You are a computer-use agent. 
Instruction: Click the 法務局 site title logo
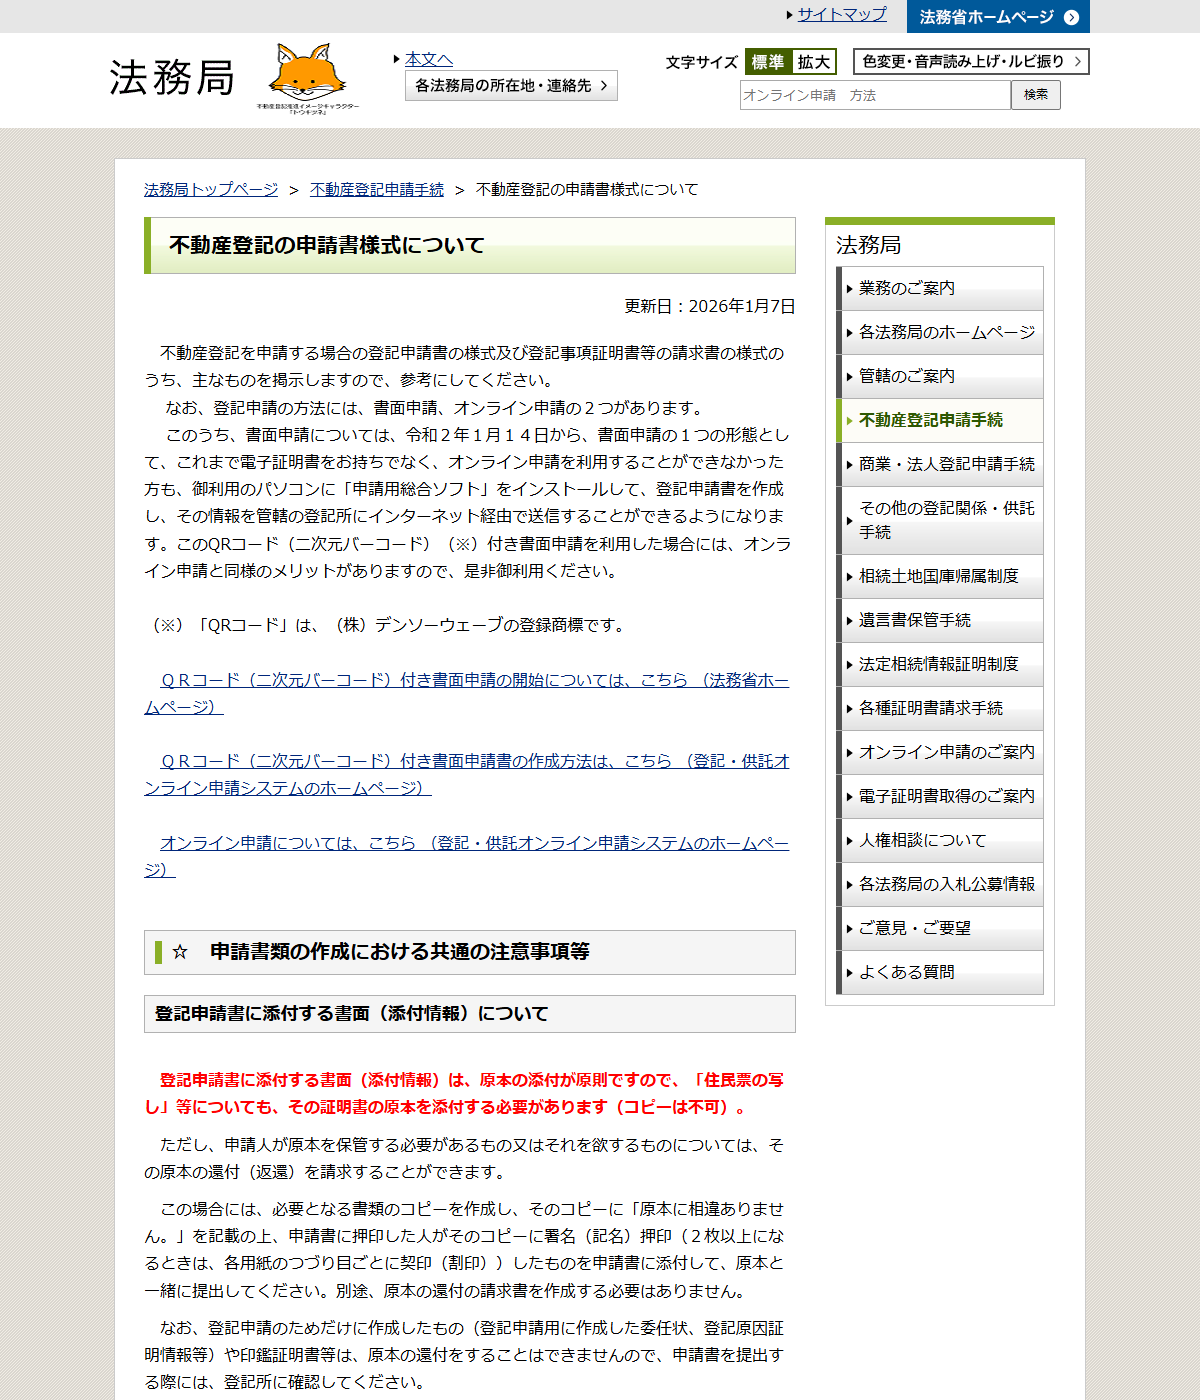[172, 78]
